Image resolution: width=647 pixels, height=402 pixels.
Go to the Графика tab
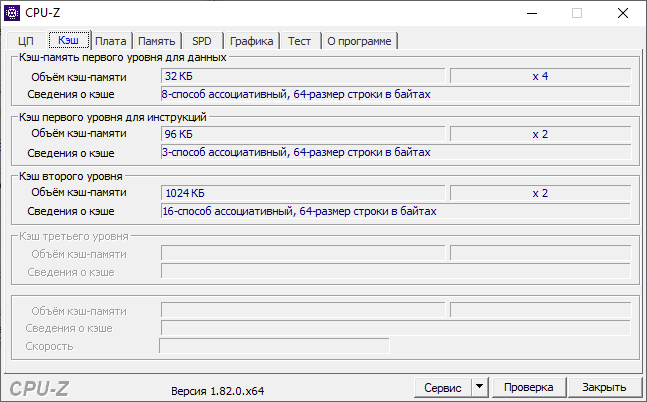point(251,41)
